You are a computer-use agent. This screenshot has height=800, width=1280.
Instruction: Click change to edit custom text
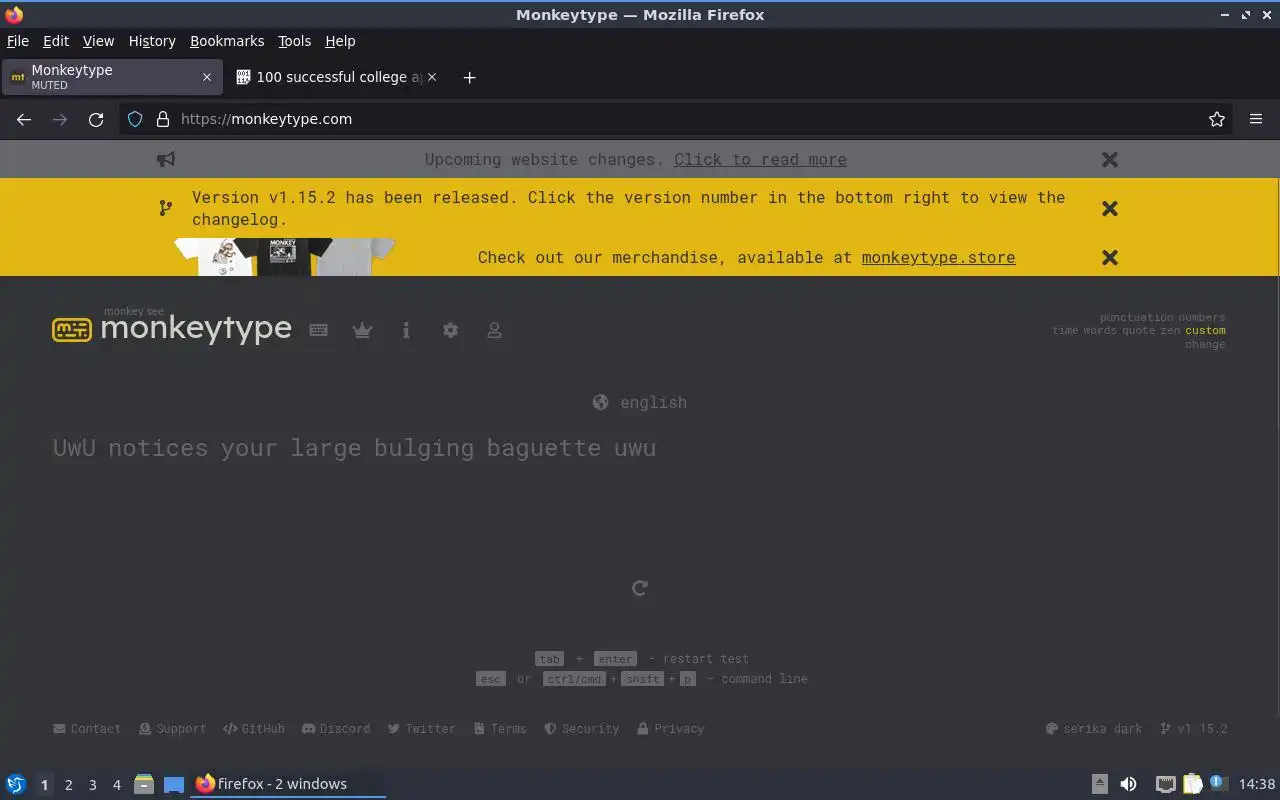[1205, 344]
